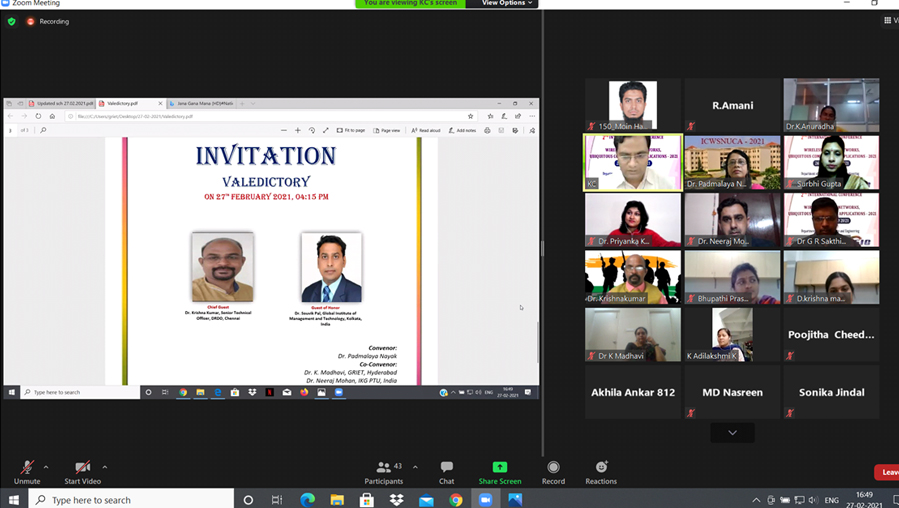
Task: Start recording with the Record button
Action: click(553, 472)
